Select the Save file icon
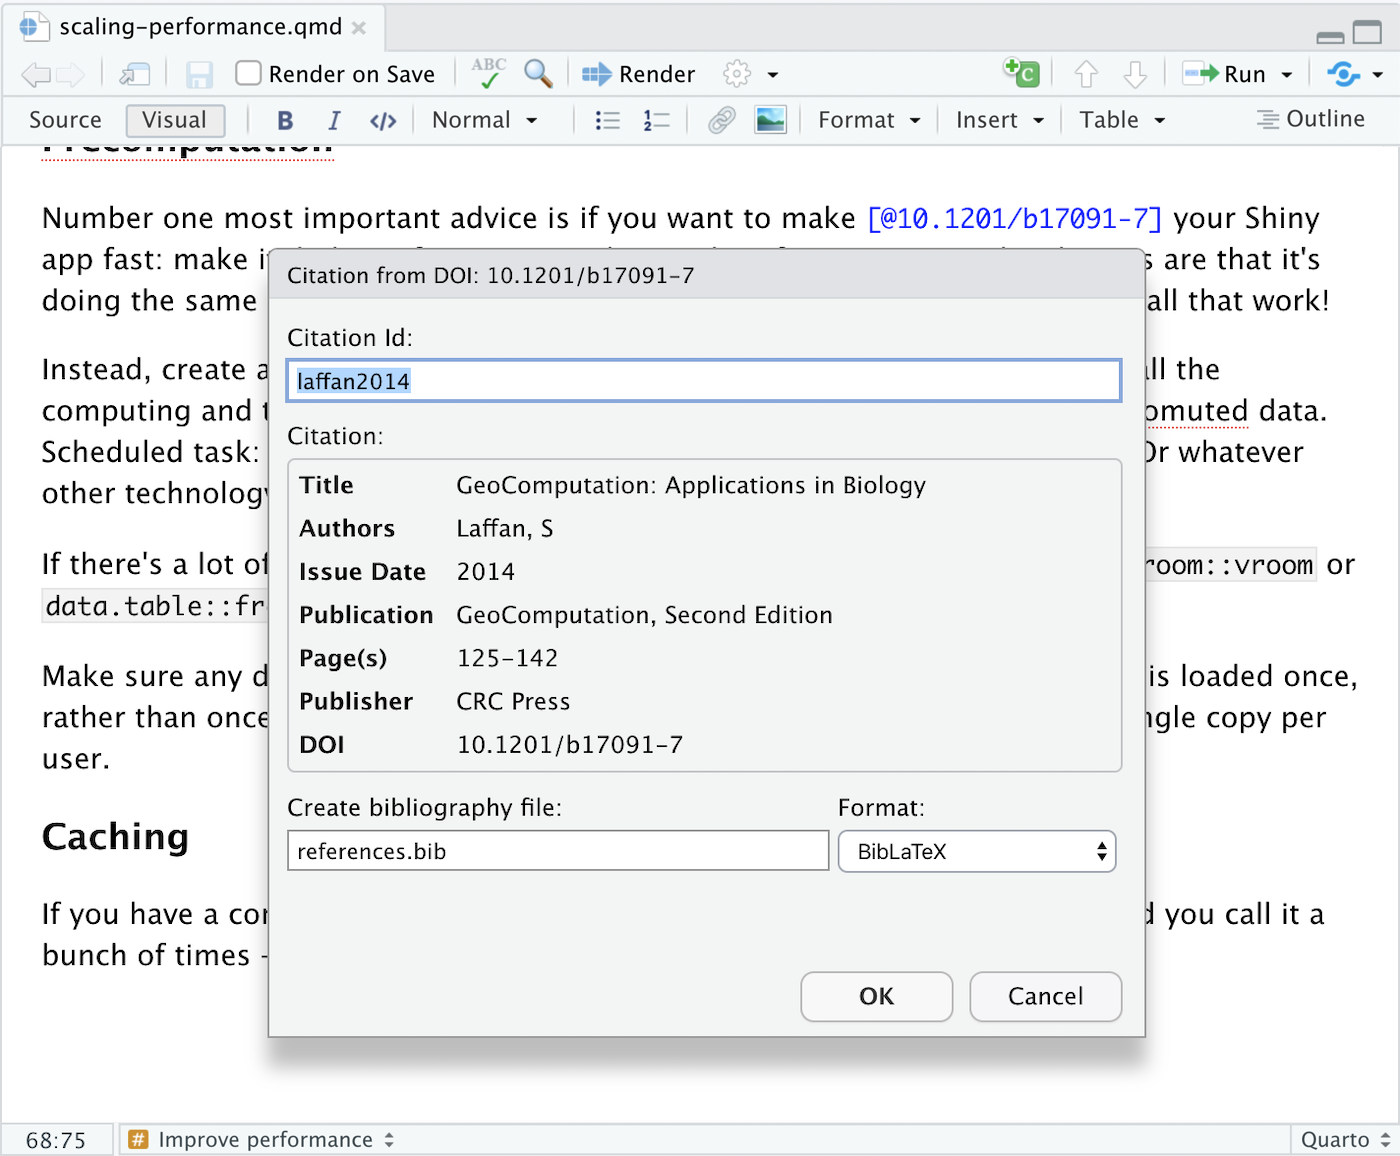Viewport: 1400px width, 1156px height. (x=199, y=73)
